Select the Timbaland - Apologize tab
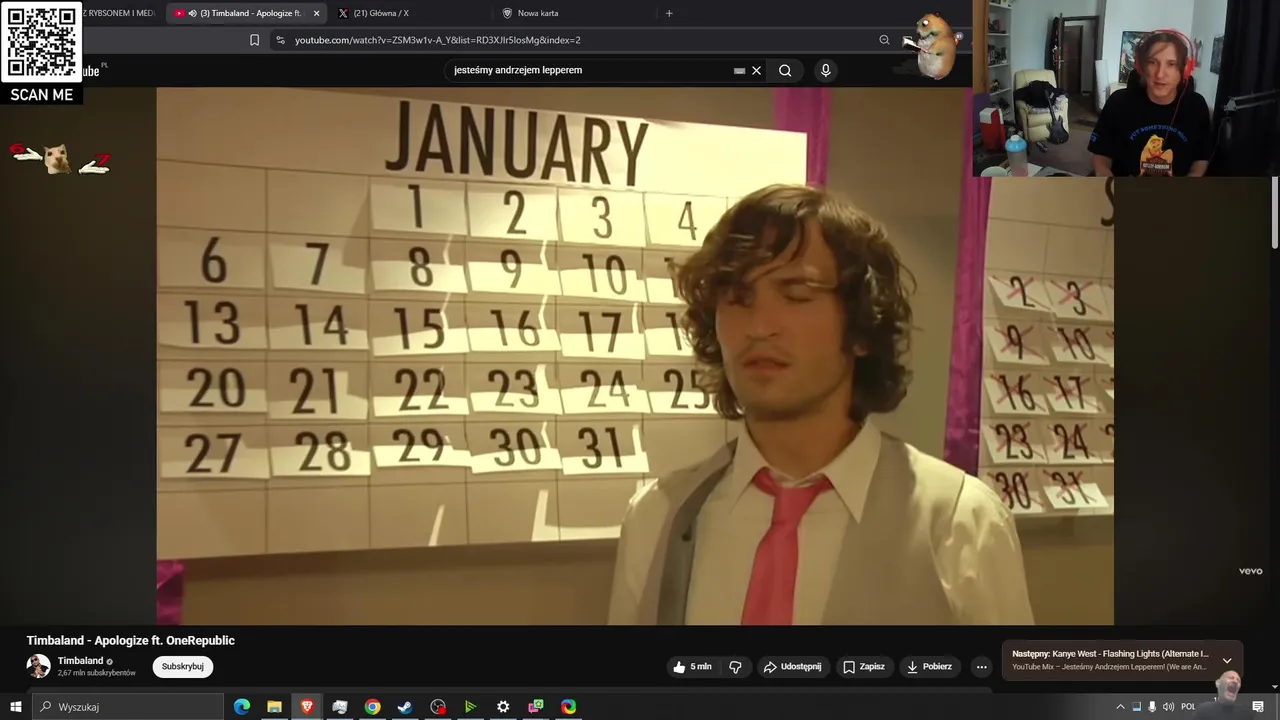1280x720 pixels. [245, 13]
